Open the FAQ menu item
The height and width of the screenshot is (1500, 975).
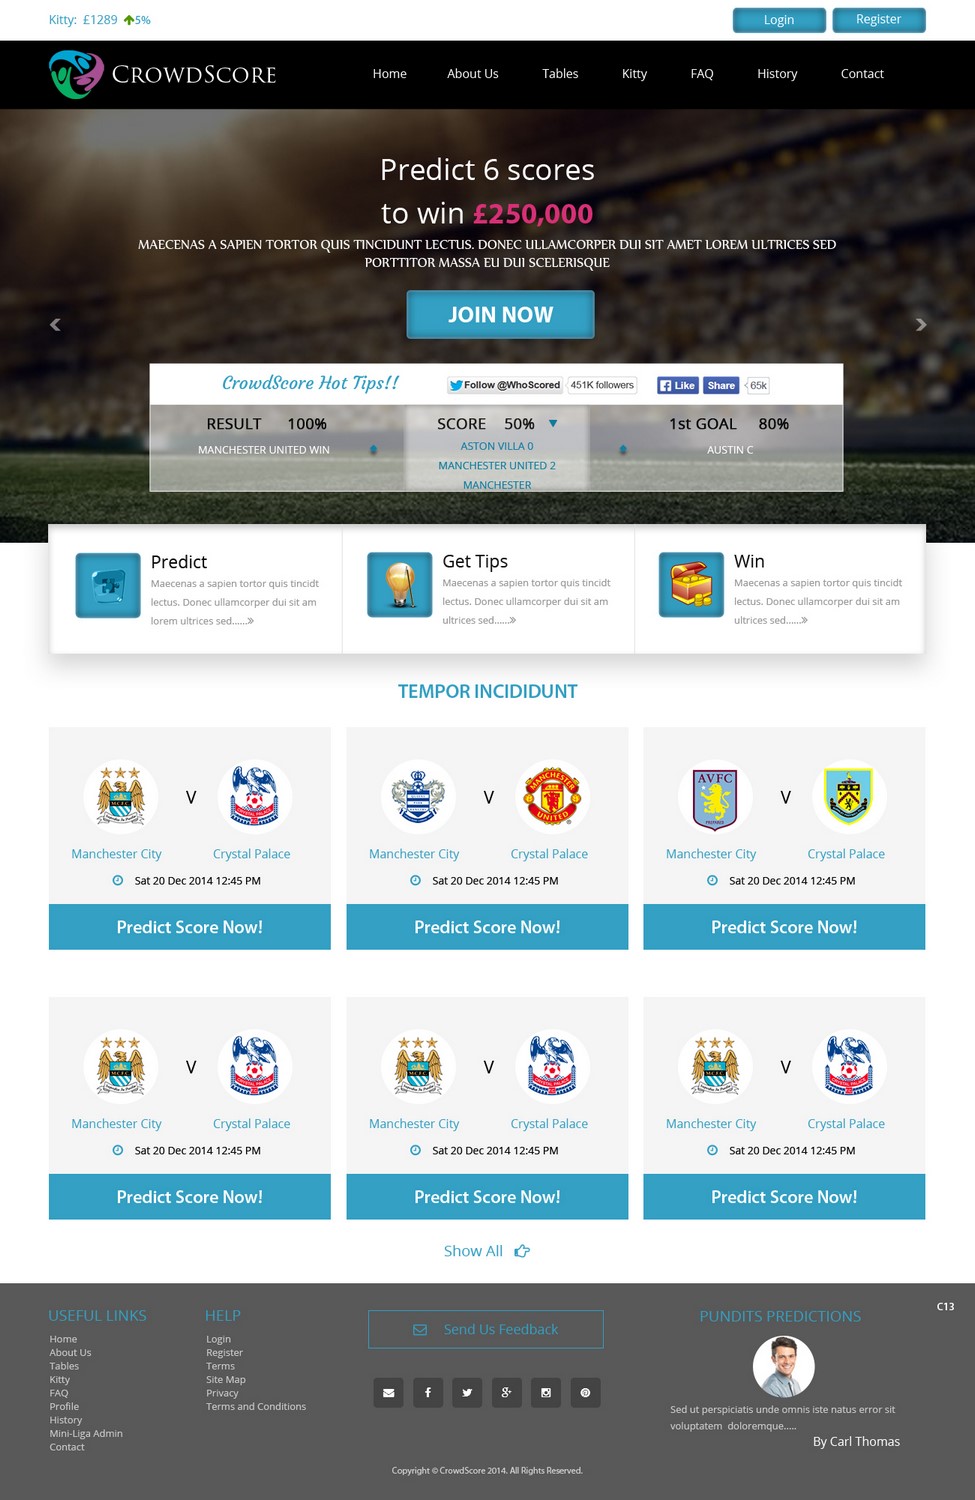coord(702,74)
